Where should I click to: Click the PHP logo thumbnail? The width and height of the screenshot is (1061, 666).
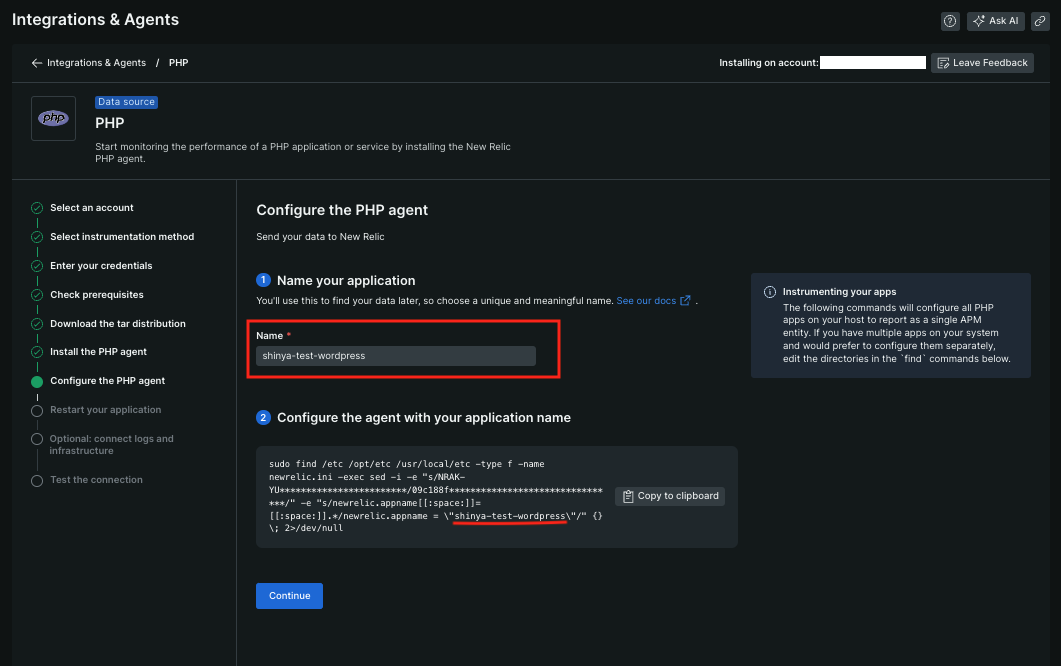coord(53,118)
